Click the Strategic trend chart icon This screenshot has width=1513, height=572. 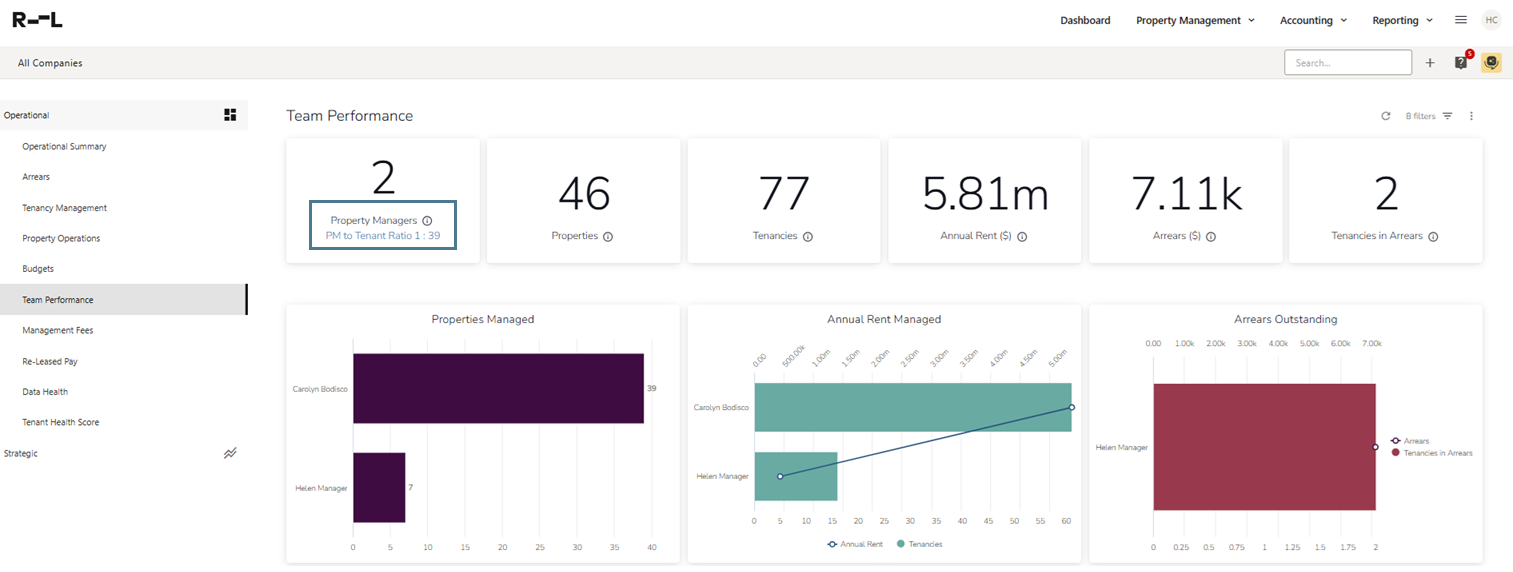pyautogui.click(x=230, y=453)
